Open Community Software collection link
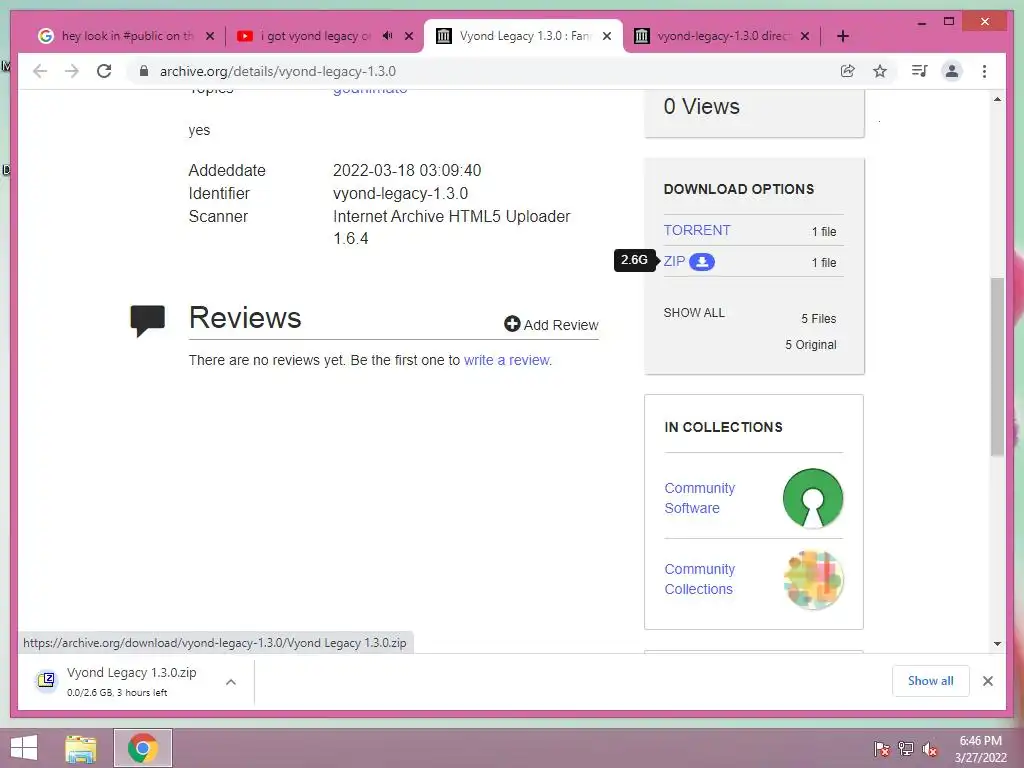 [699, 498]
